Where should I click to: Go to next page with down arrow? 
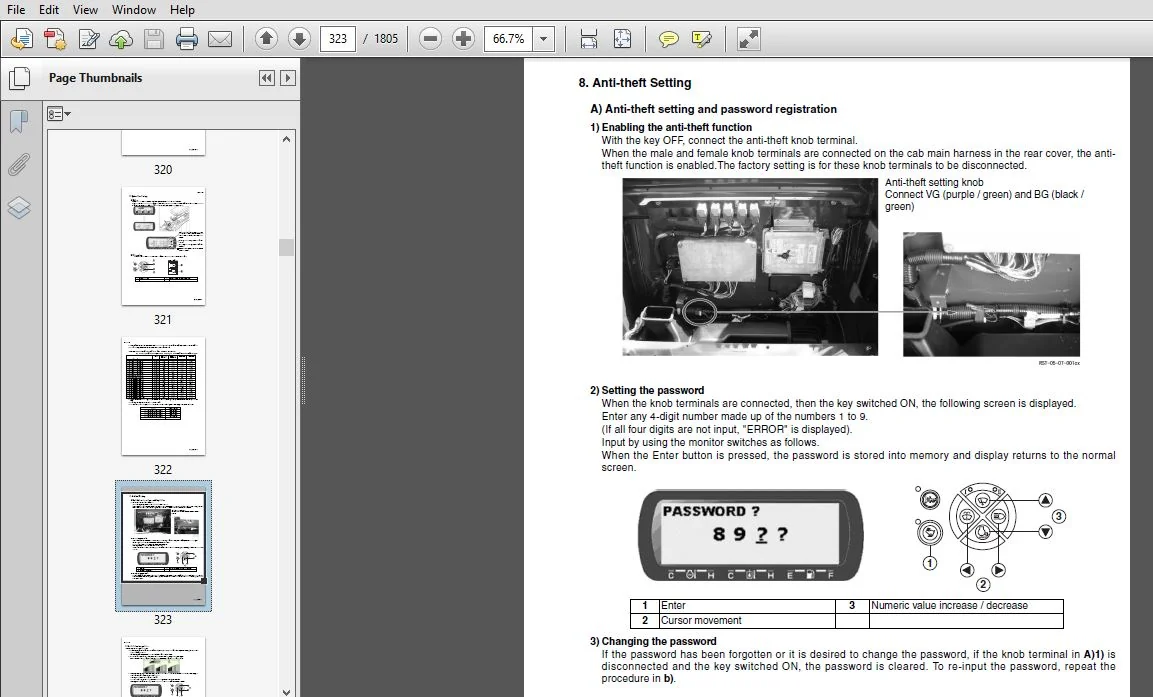click(x=299, y=38)
